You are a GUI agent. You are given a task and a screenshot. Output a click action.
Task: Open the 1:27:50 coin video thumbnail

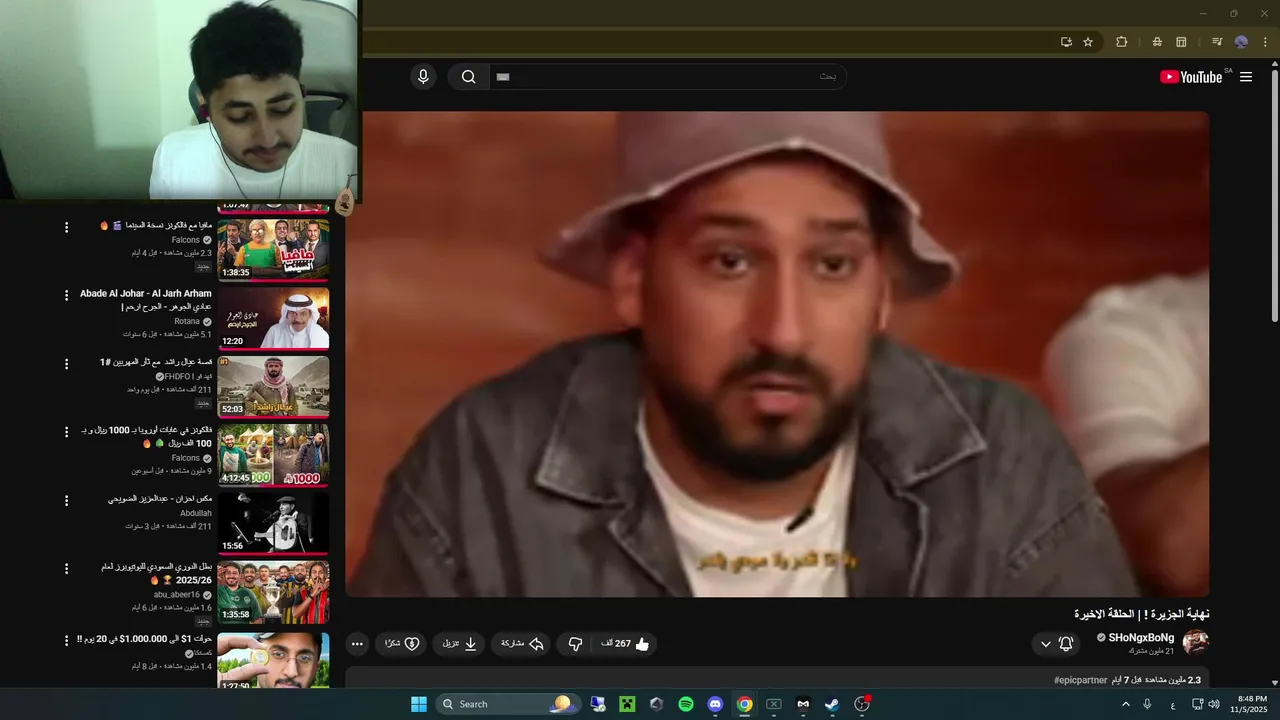click(273, 660)
